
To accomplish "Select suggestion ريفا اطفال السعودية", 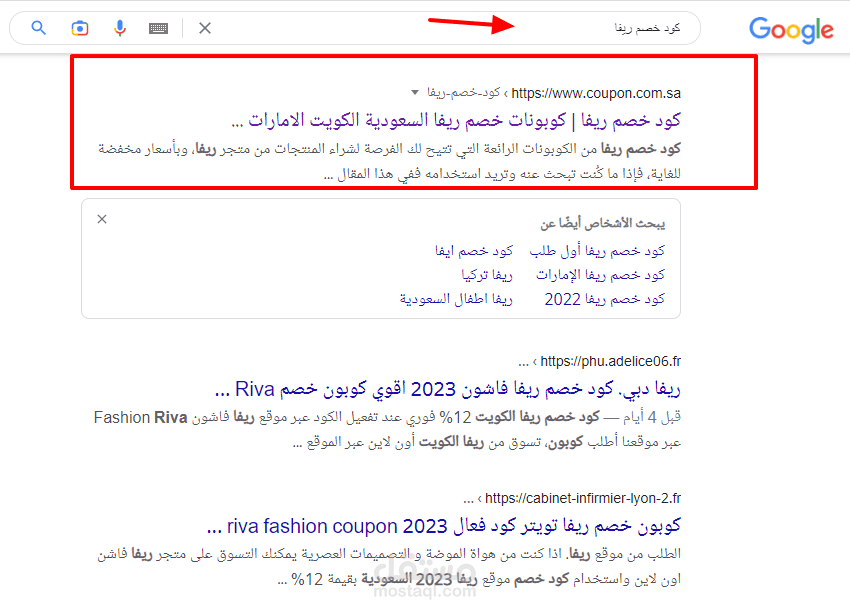I will click(x=456, y=299).
